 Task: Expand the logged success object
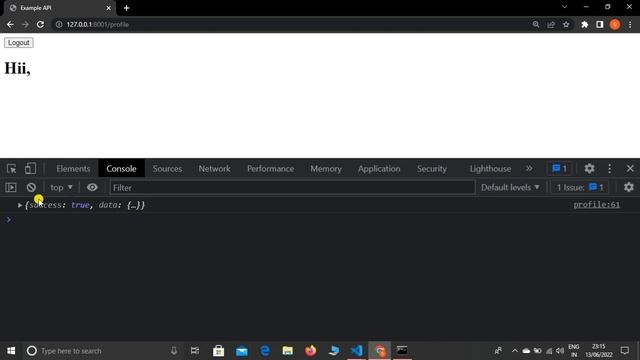[x=20, y=205]
